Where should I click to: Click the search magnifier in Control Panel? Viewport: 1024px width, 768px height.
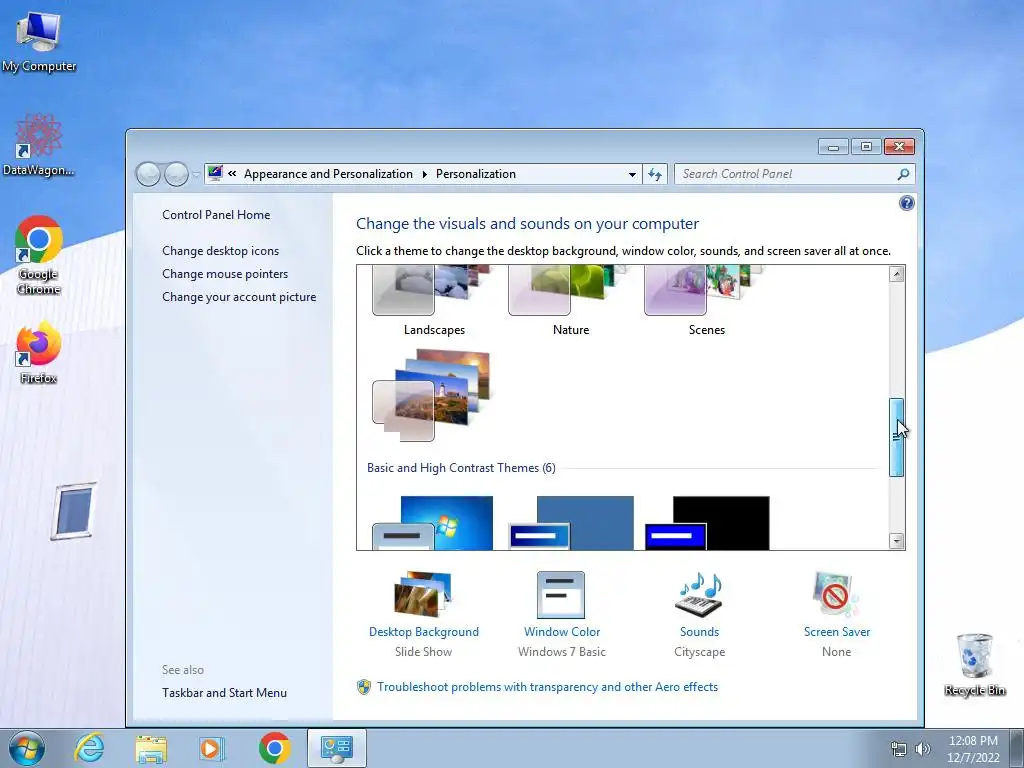click(x=903, y=174)
